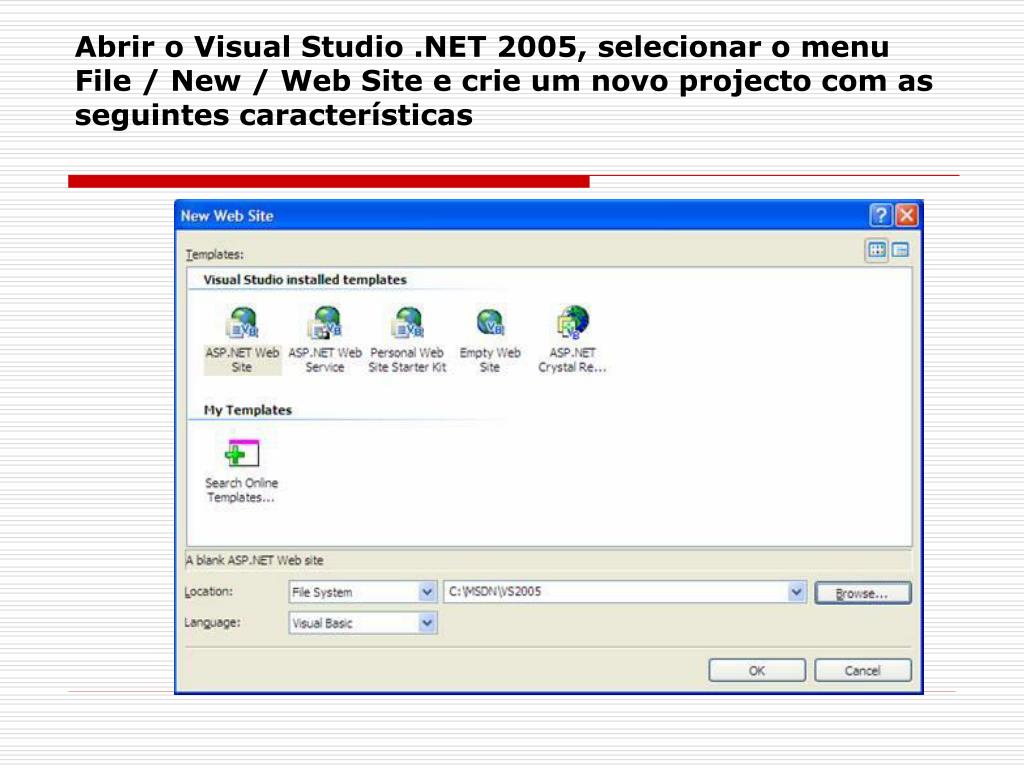Confirm with the OK button
This screenshot has width=1024, height=768.
(757, 671)
